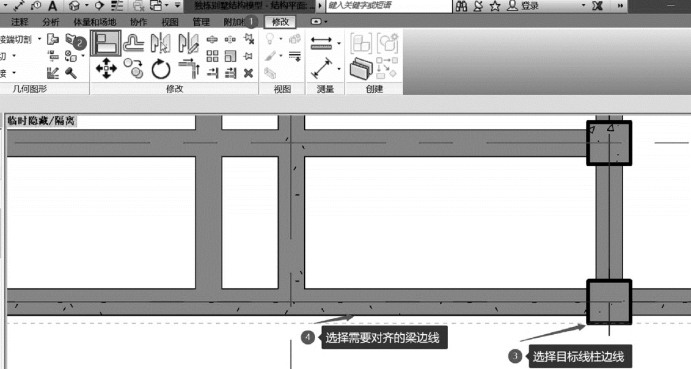Choose the Move tool with four arrows
691x369 pixels.
pos(106,68)
